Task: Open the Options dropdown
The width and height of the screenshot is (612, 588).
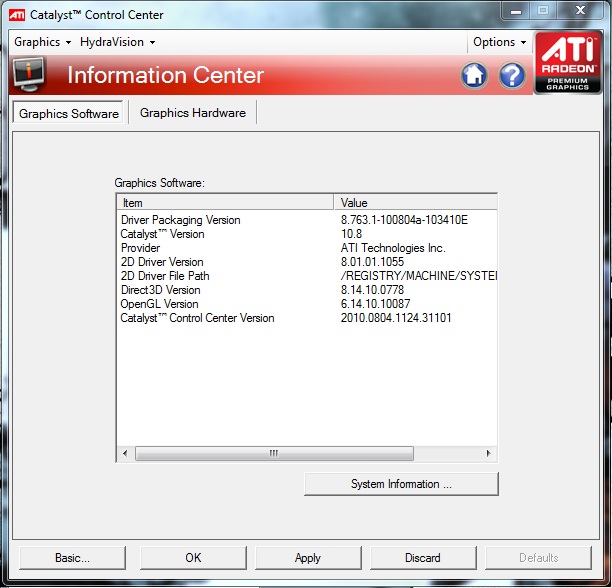Action: click(499, 42)
